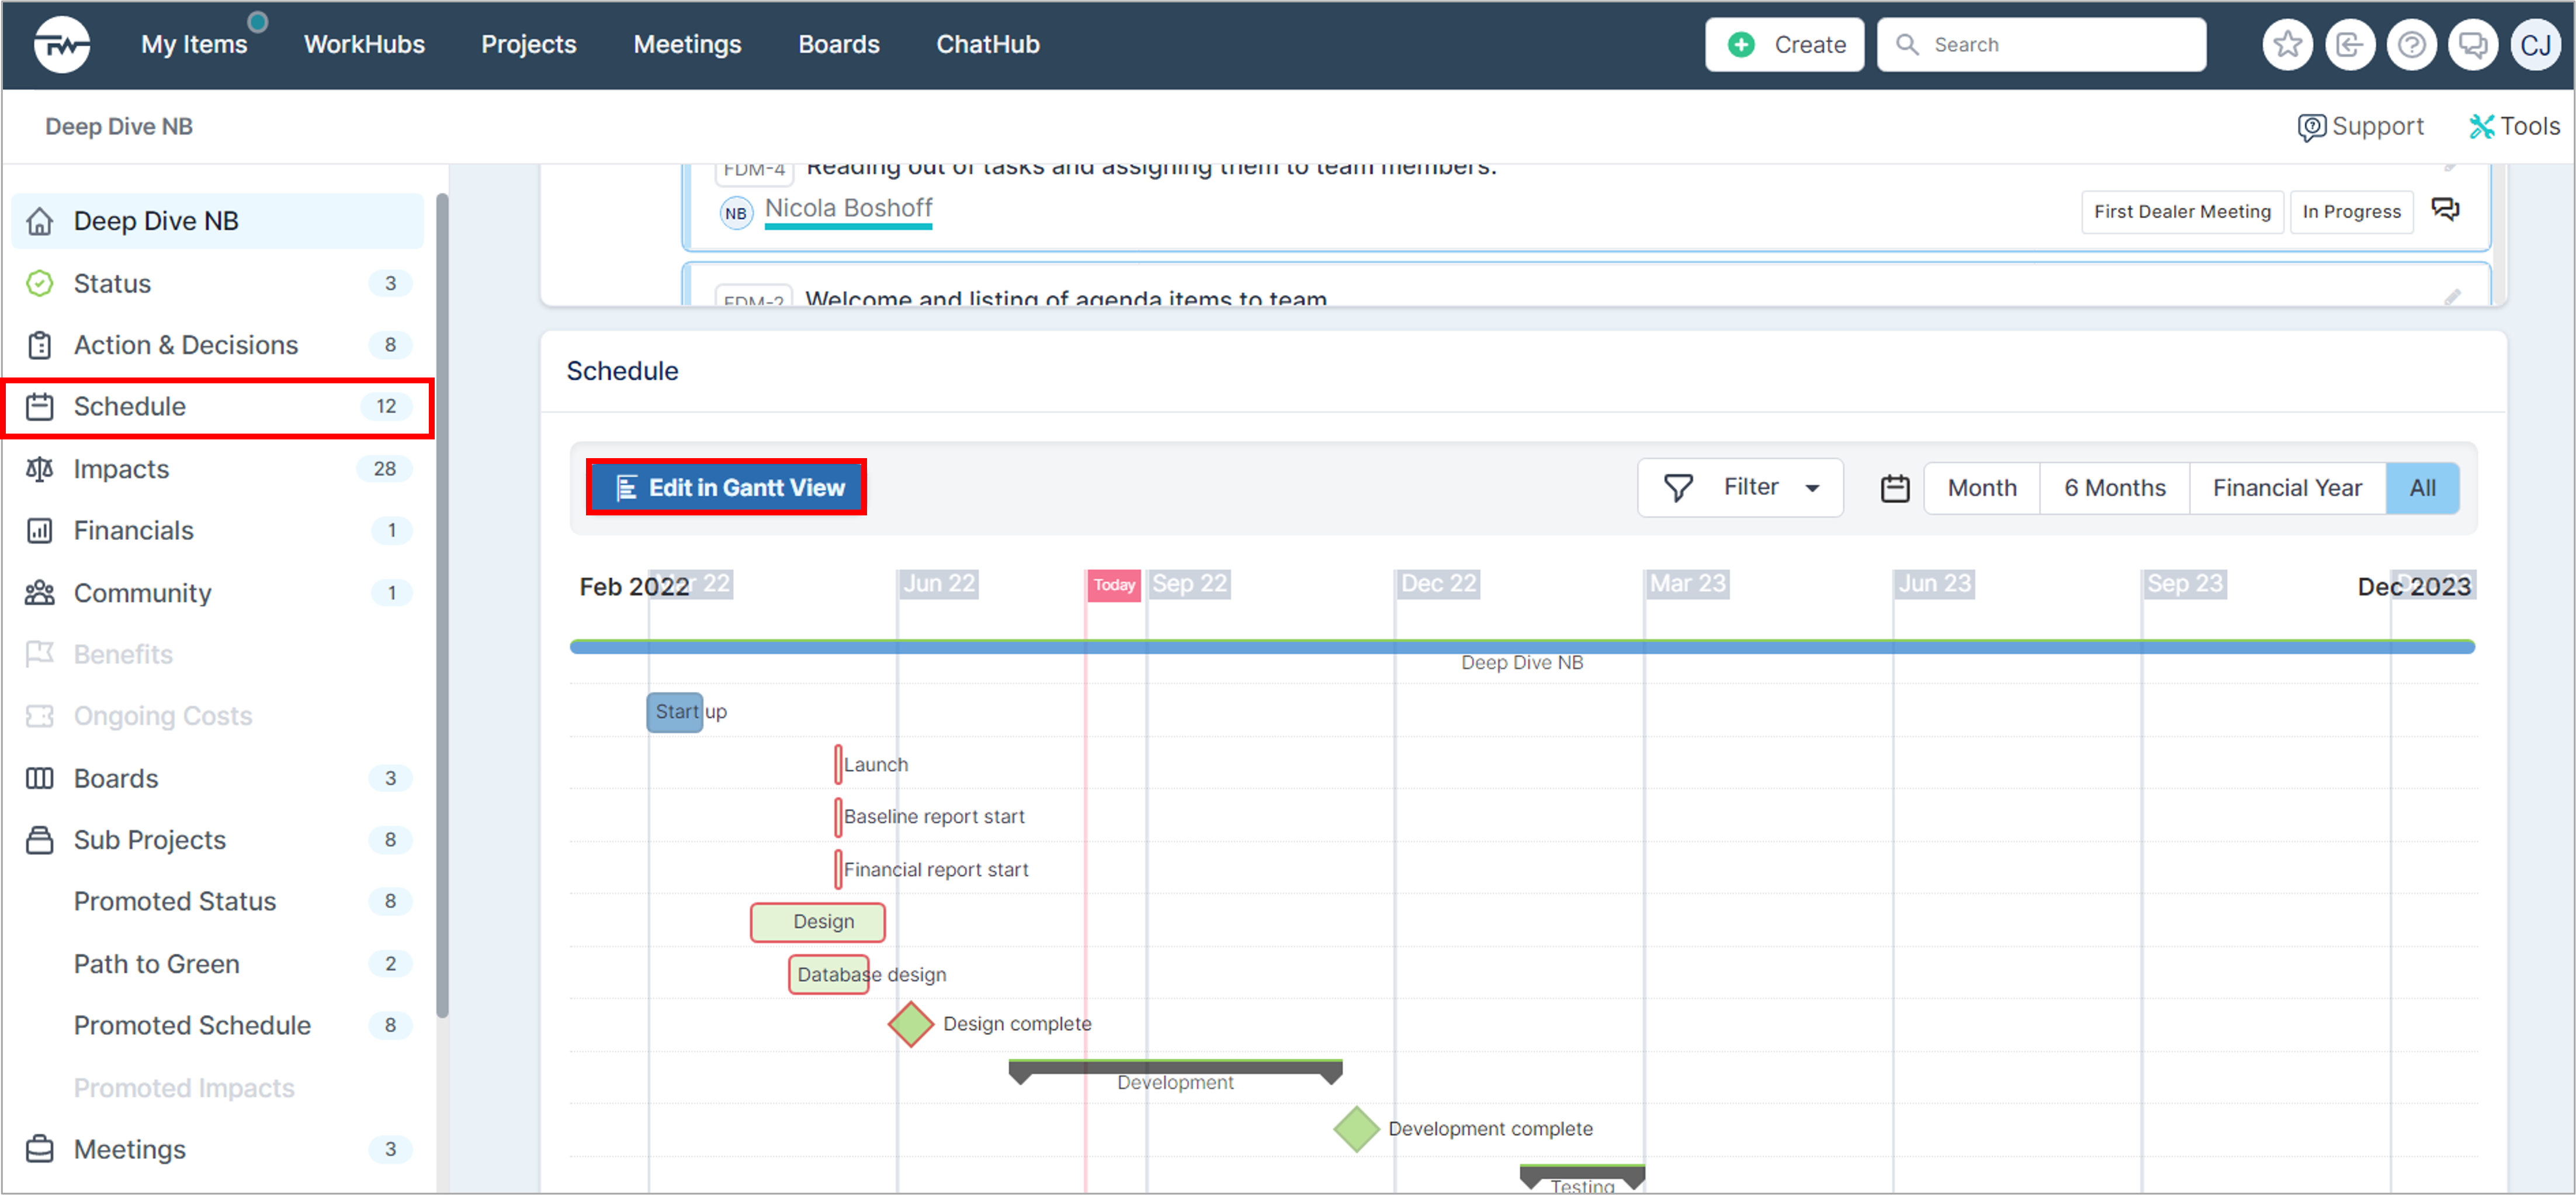The width and height of the screenshot is (2576, 1195).
Task: Click the Schedule calendar icon in sidebar
Action: point(40,407)
